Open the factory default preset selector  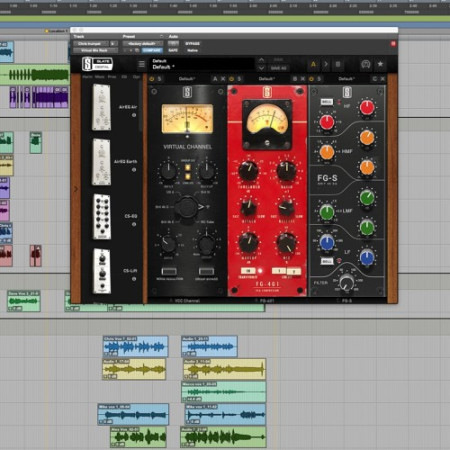click(143, 44)
